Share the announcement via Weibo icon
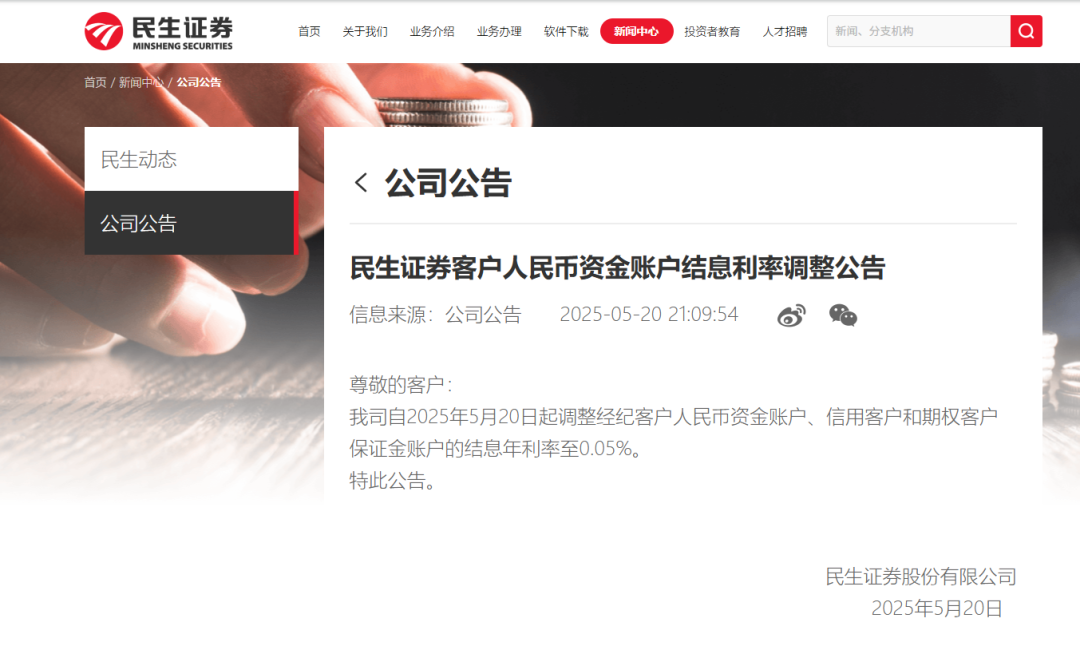The width and height of the screenshot is (1080, 650). 791,315
